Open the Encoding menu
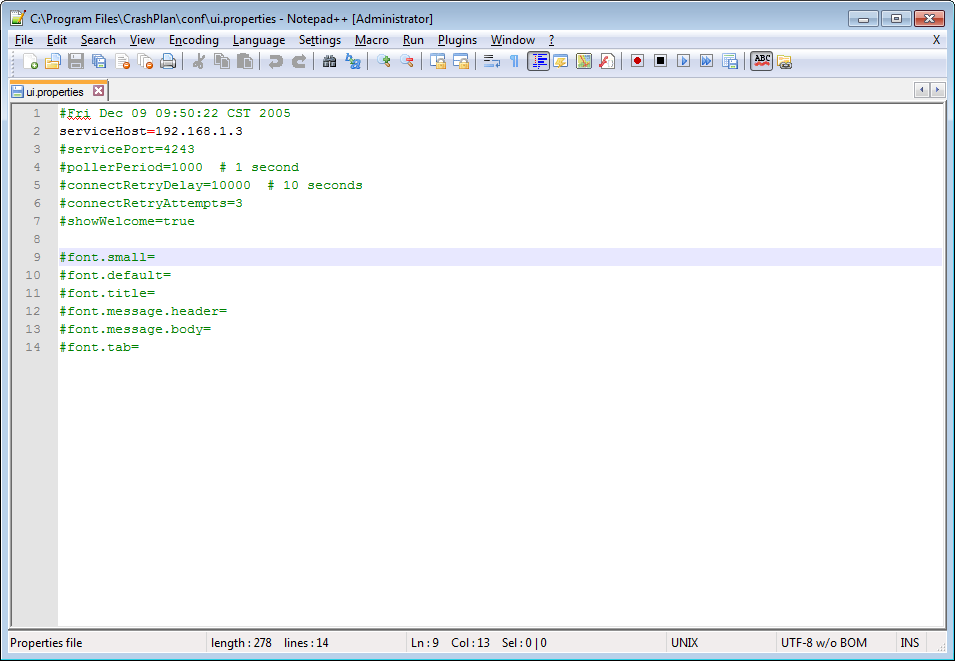Screen dimensions: 955x661 pyautogui.click(x=194, y=40)
